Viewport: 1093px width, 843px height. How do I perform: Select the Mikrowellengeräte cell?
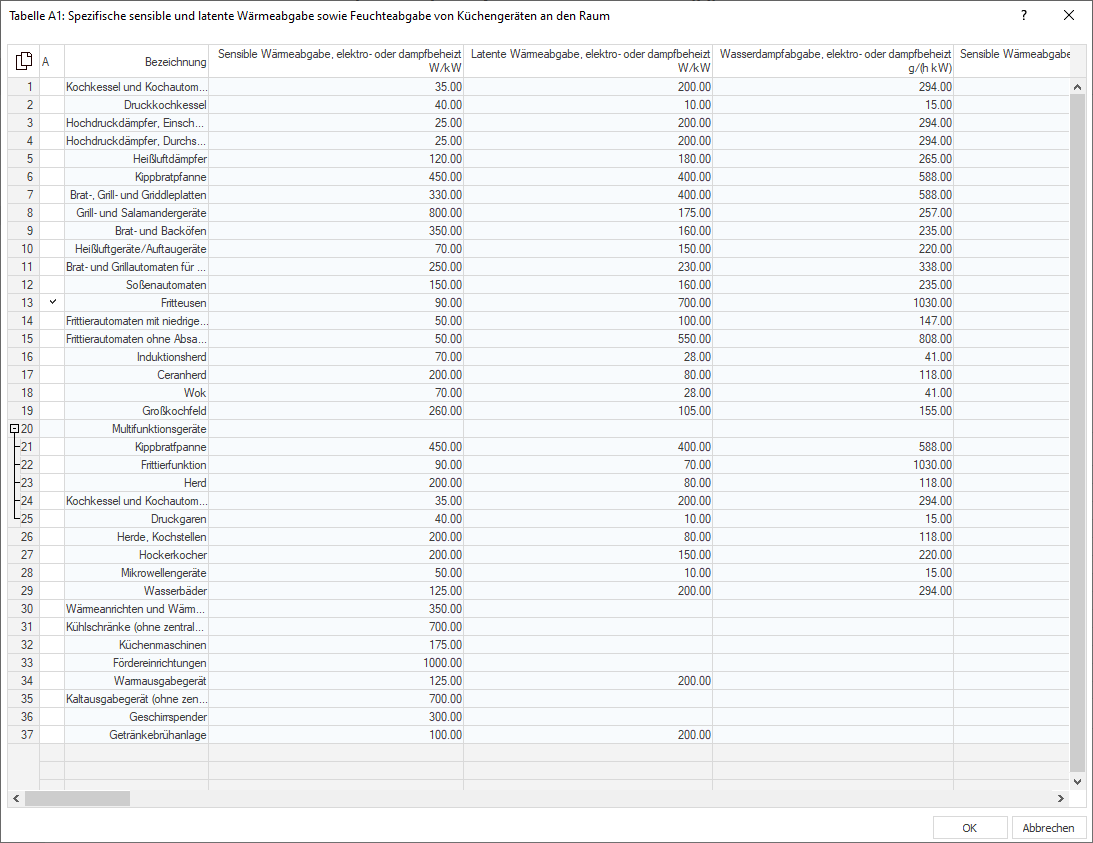[137, 572]
